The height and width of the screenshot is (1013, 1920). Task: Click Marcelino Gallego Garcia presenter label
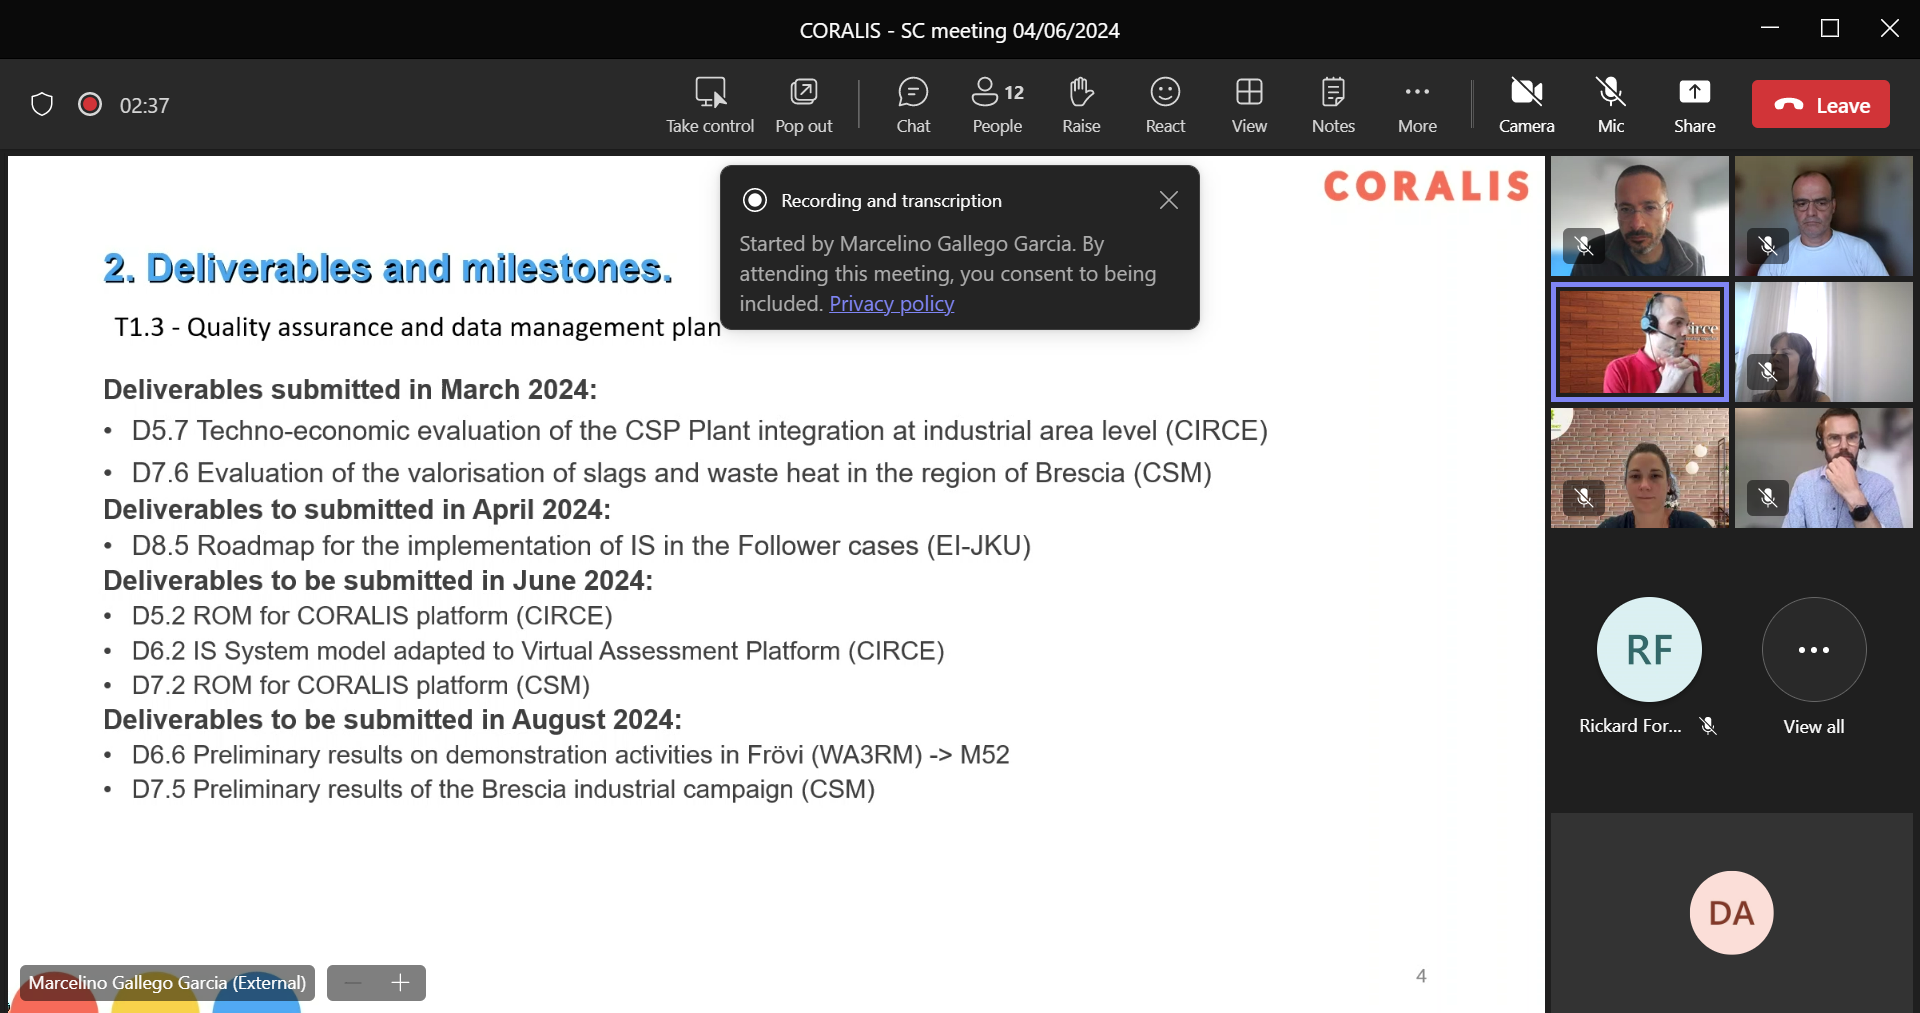[167, 983]
